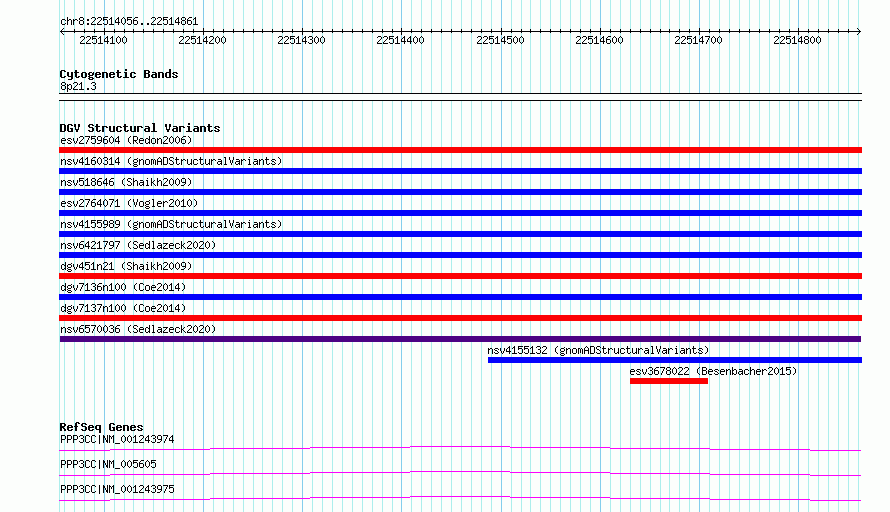Click the 22514300 ruler tick label
The height and width of the screenshot is (512, 890).
click(301, 40)
